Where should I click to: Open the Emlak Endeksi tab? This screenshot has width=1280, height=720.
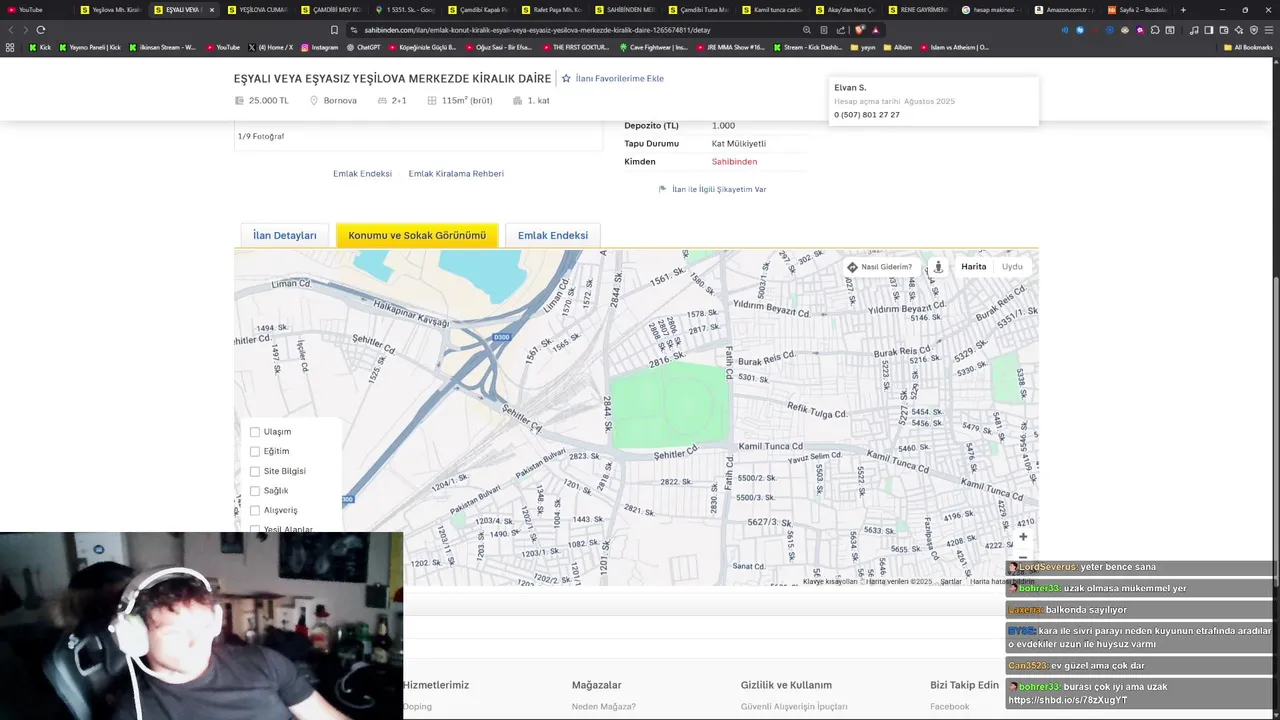coord(552,235)
